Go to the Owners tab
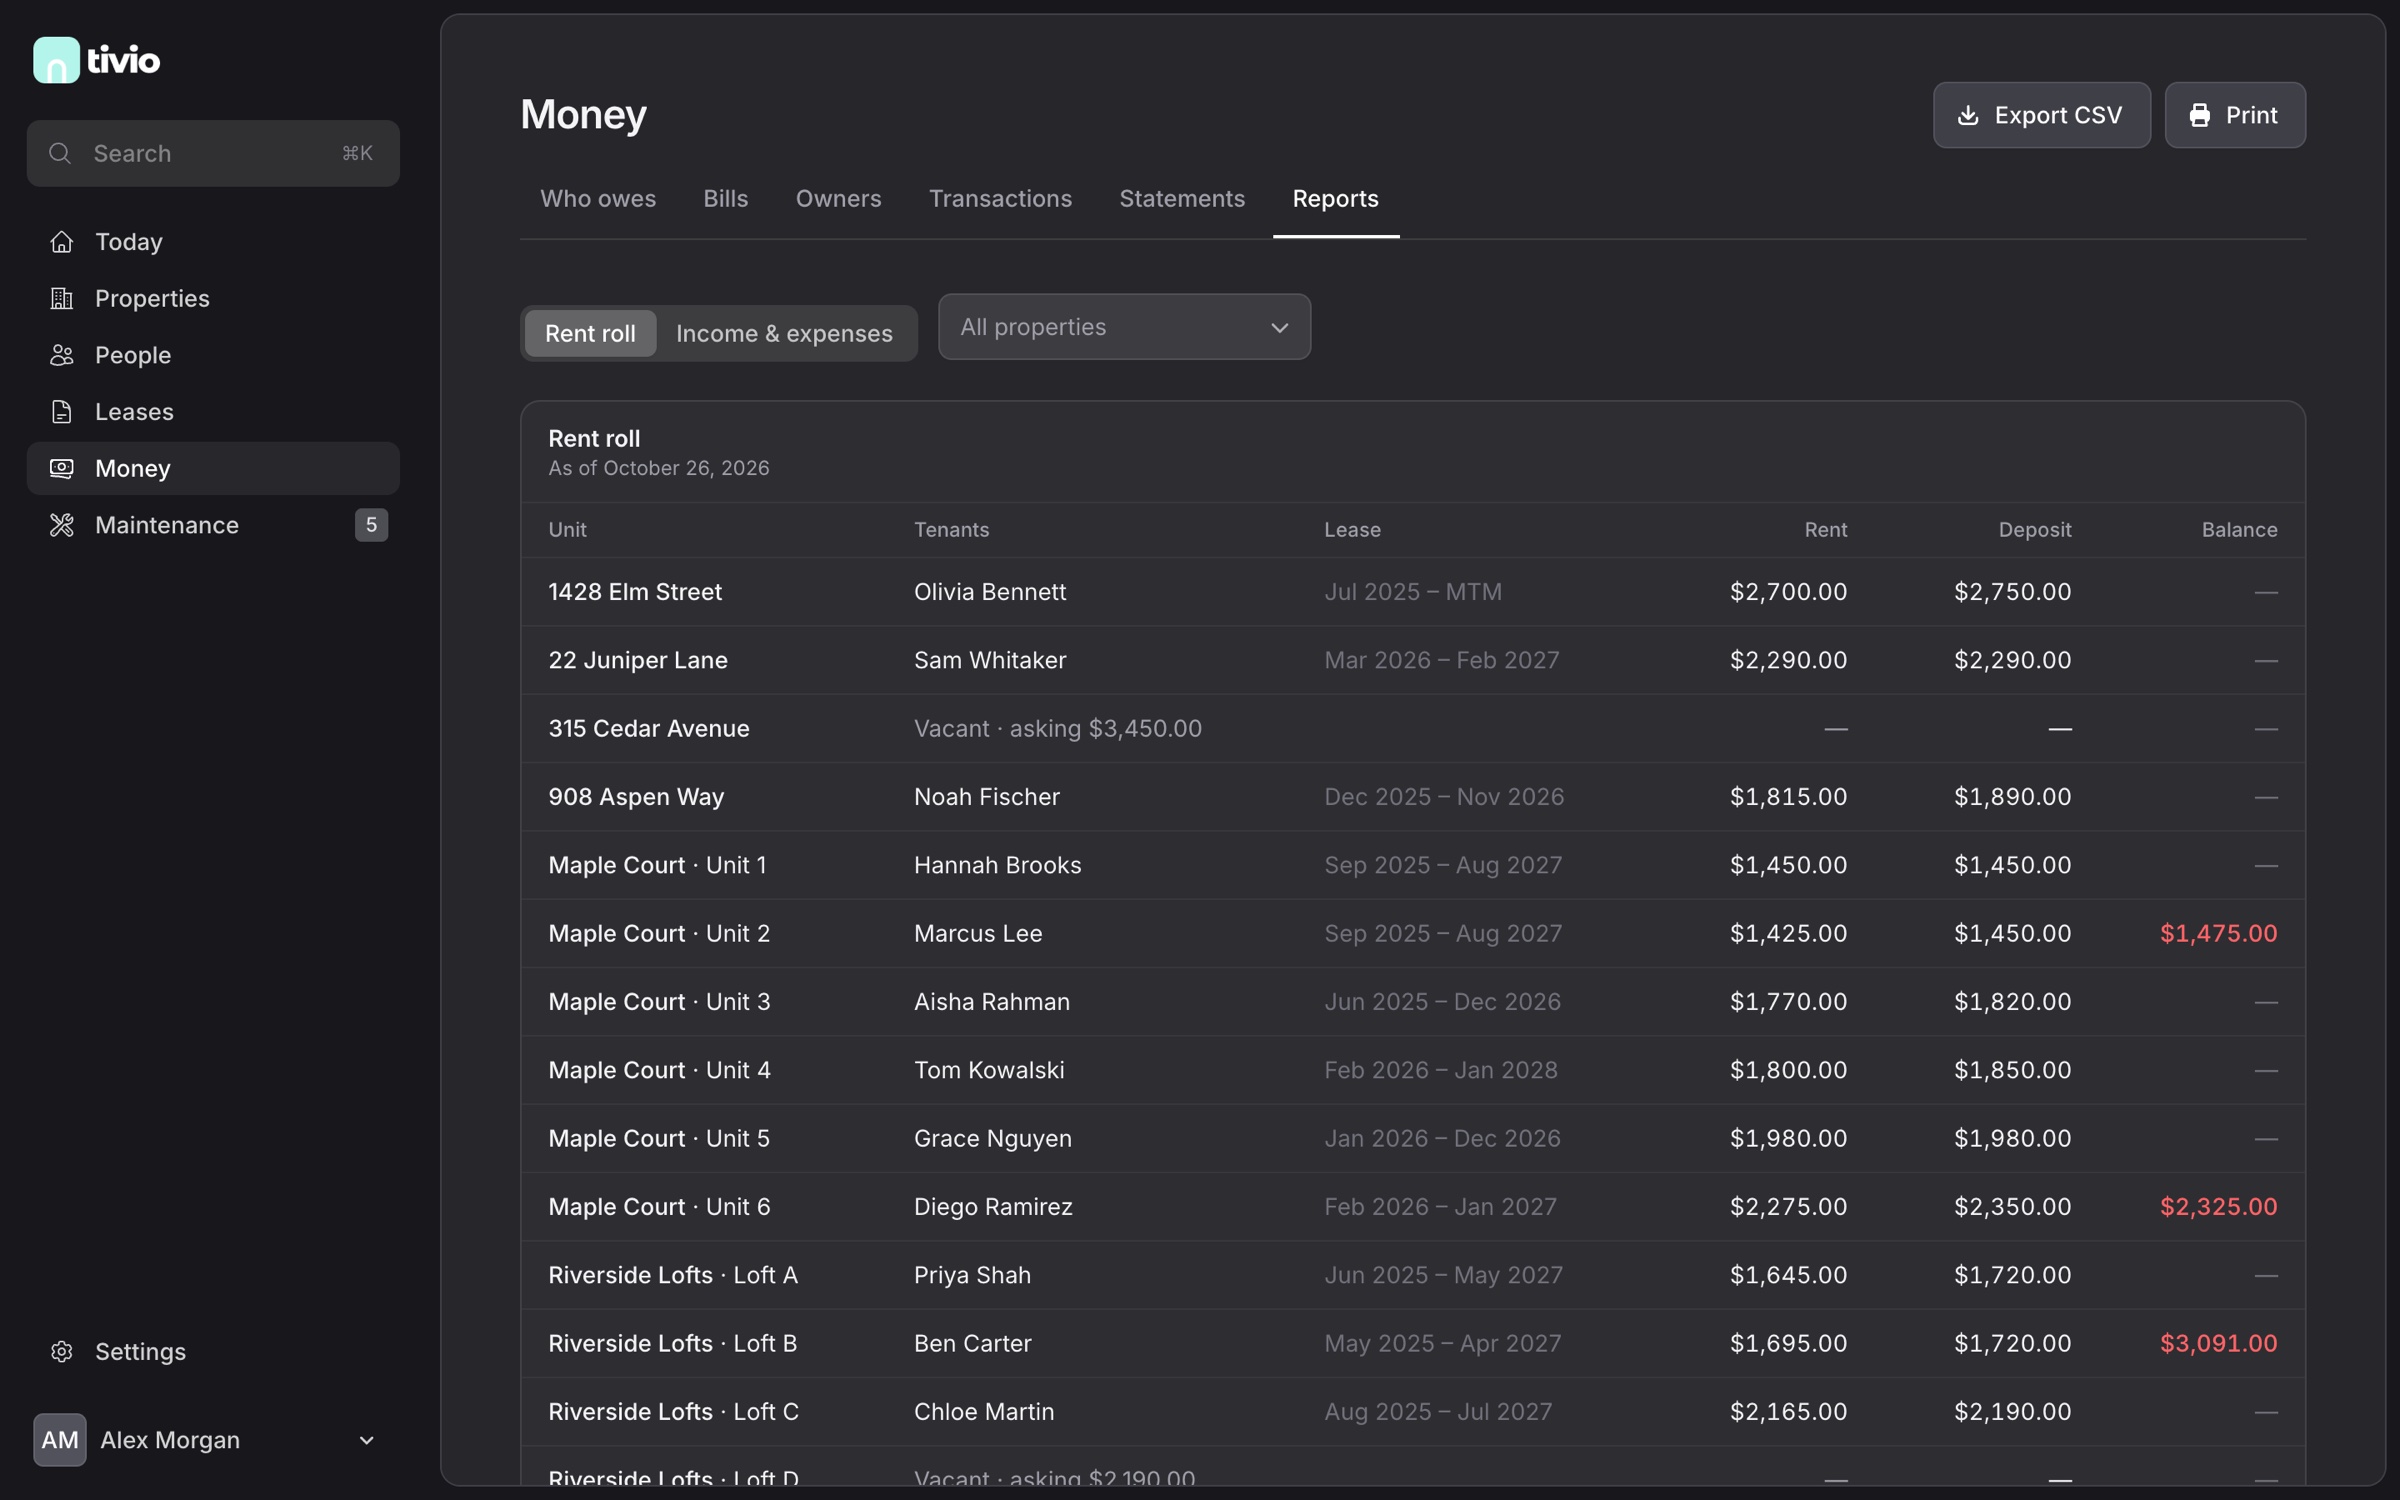Screen dimensions: 2400x1500 [x=838, y=198]
